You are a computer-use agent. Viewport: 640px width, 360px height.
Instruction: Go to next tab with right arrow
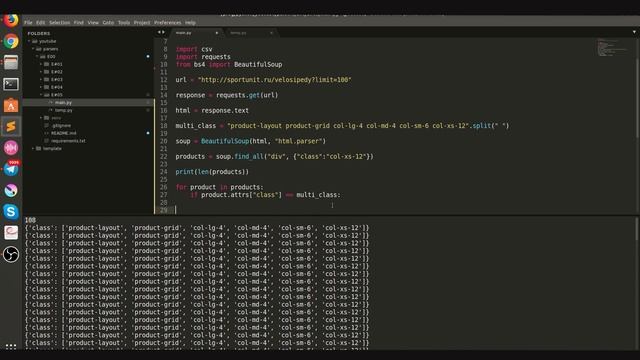164,32
